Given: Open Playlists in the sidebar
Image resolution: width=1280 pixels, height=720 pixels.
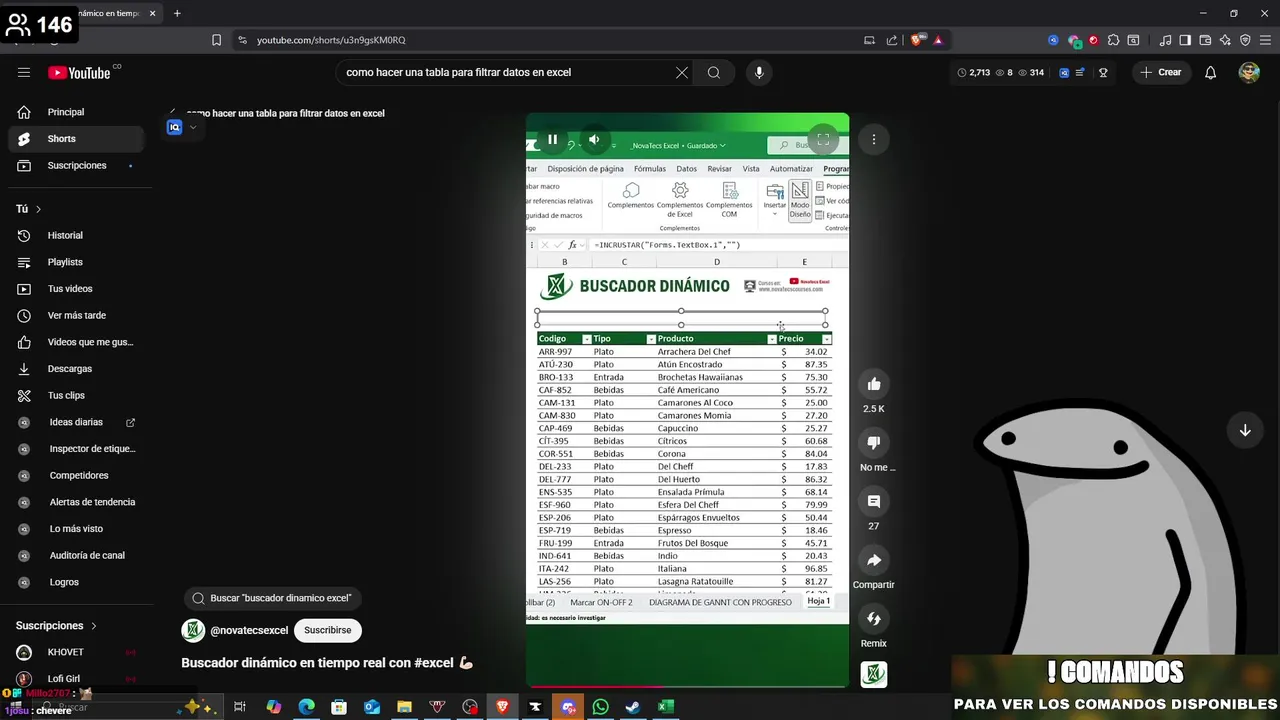Looking at the screenshot, I should 77,262.
